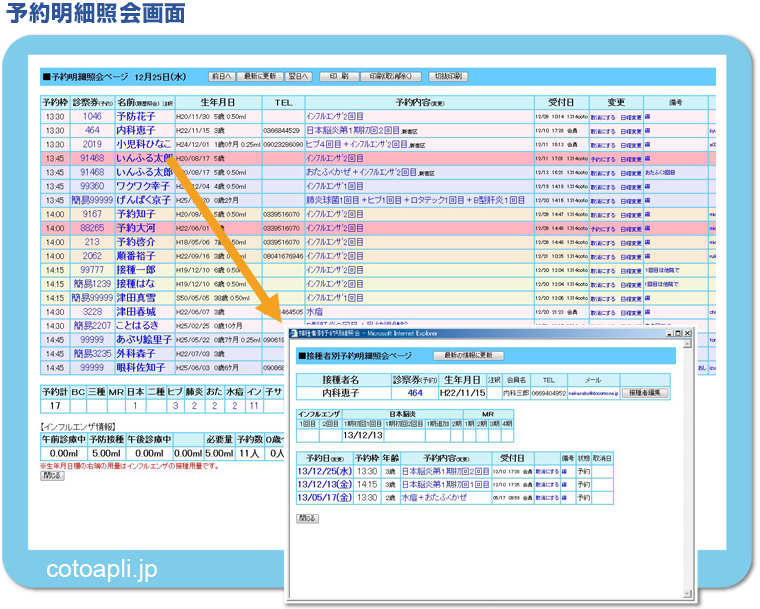Click 日程変更 for 順番裕子 row

click(631, 257)
